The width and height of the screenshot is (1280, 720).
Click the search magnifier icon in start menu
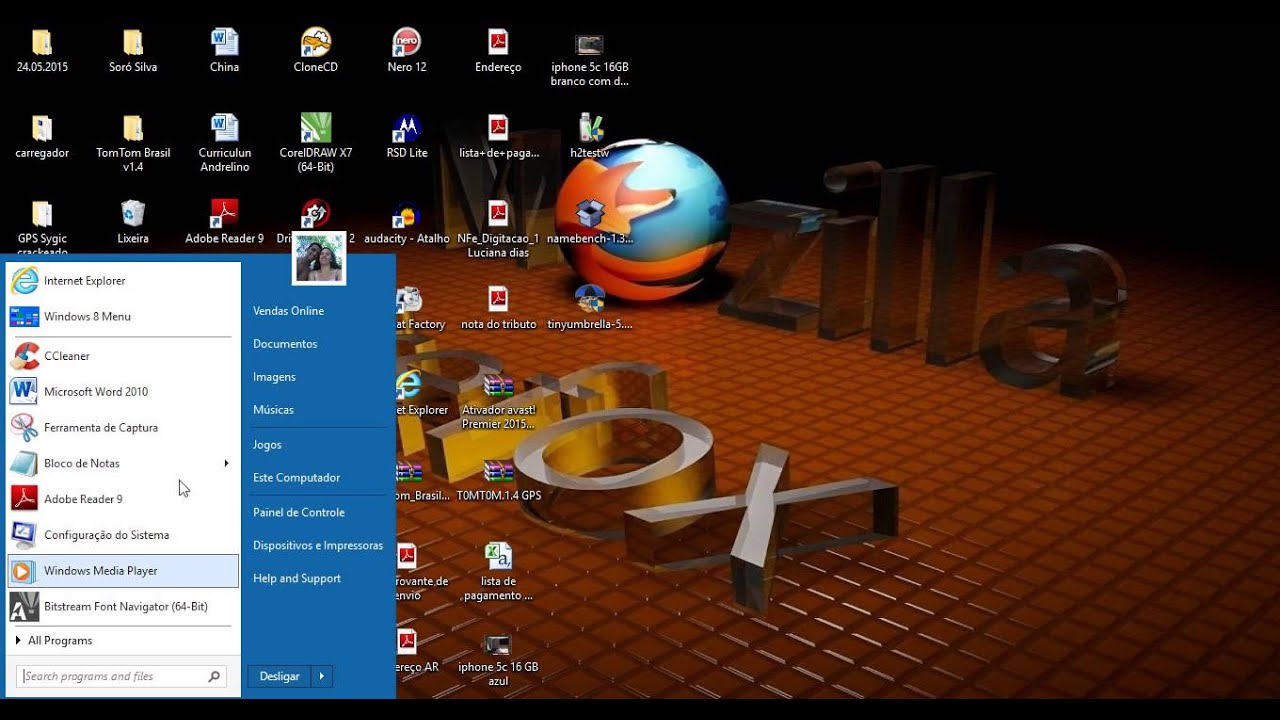214,677
